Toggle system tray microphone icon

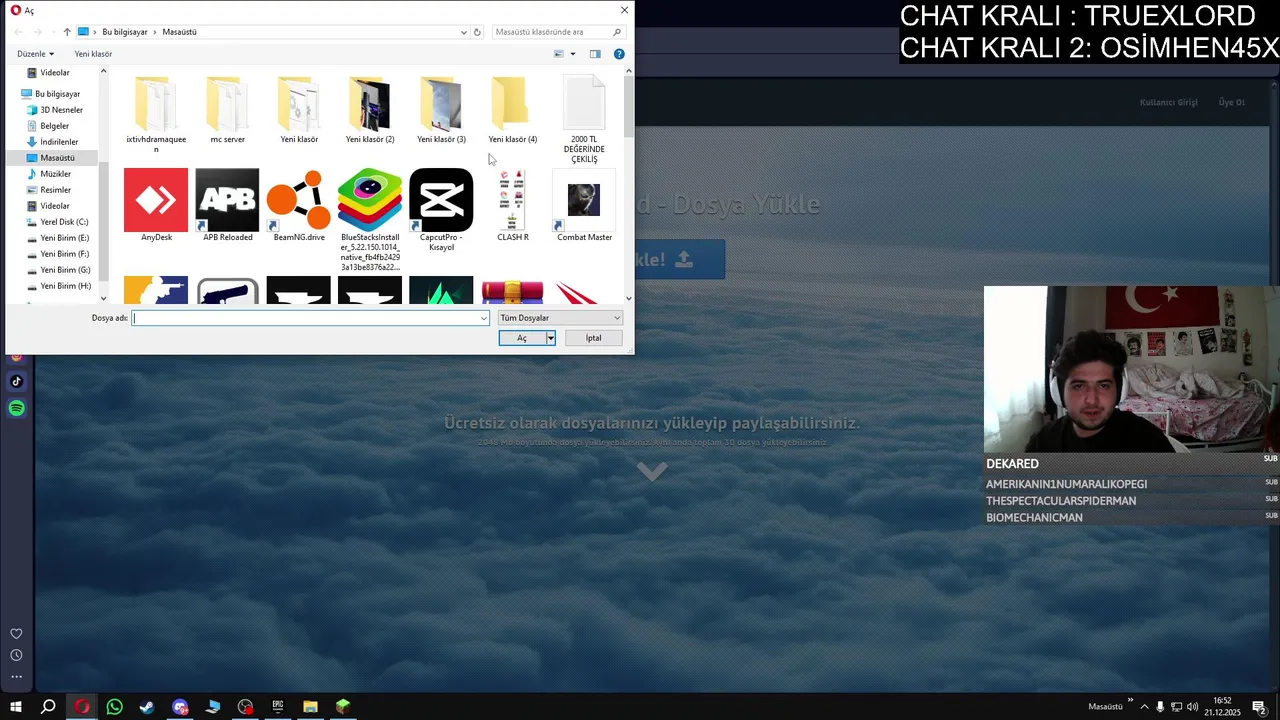pos(1160,707)
